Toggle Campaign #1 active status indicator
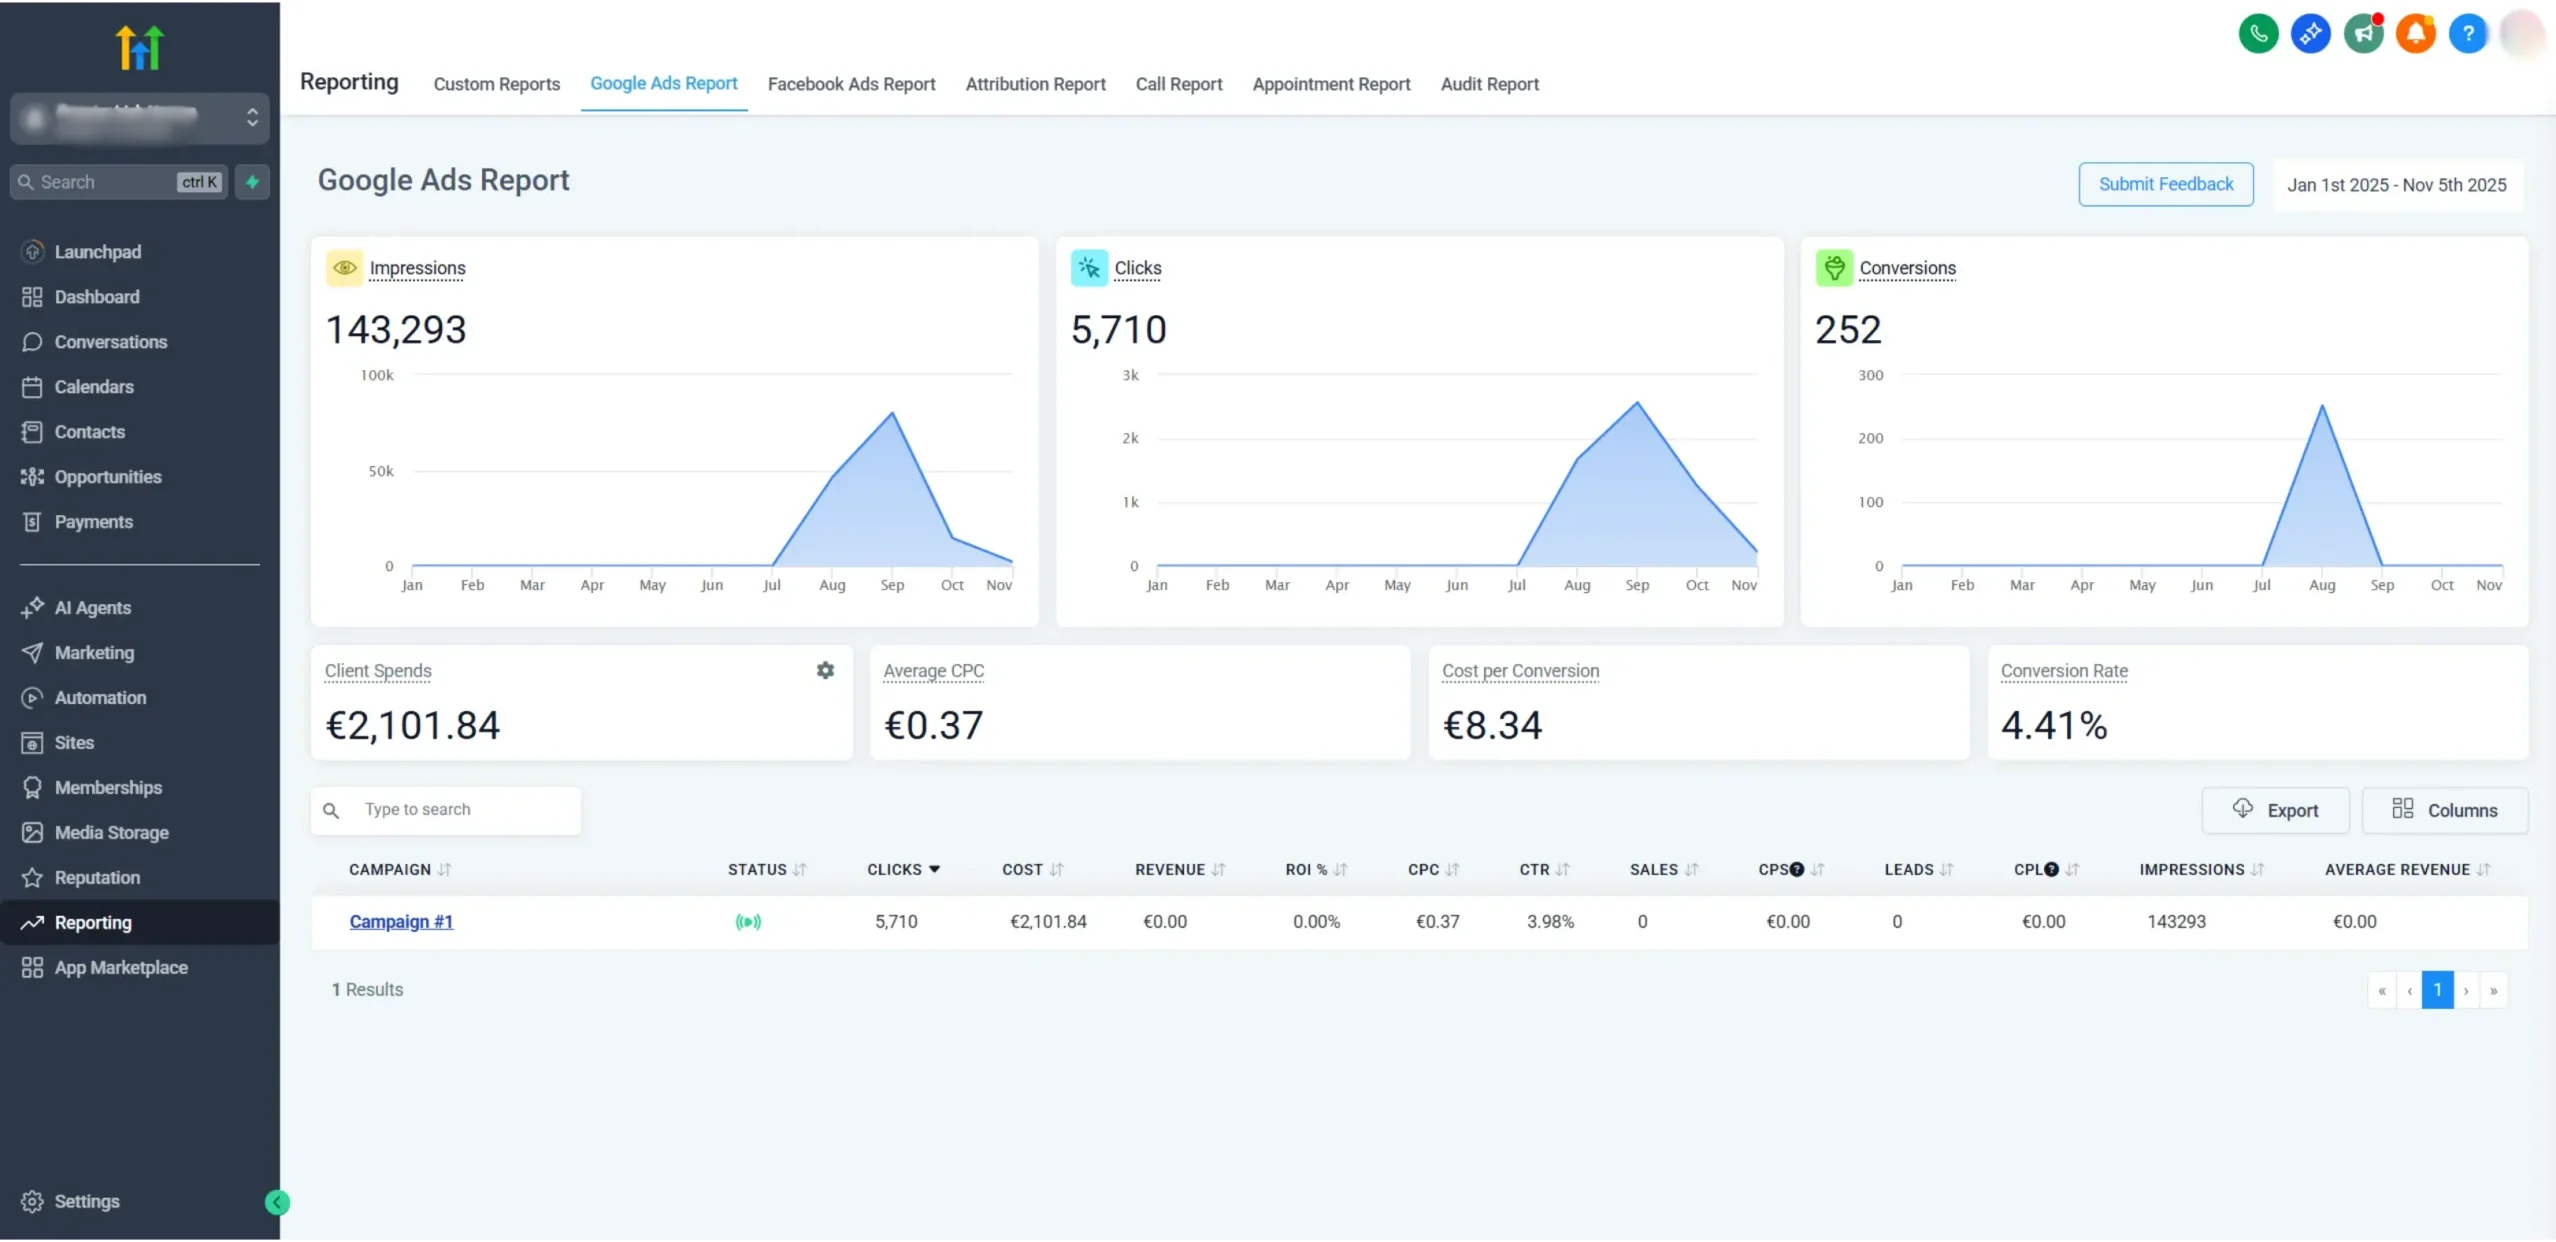The height and width of the screenshot is (1242, 2556). pos(748,922)
